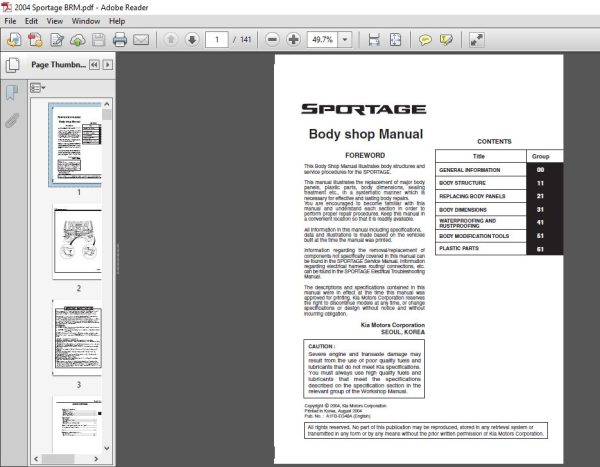Click WATERPROOFING AND RUSTPROOFING contents entry
The height and width of the screenshot is (467, 600).
[x=468, y=223]
